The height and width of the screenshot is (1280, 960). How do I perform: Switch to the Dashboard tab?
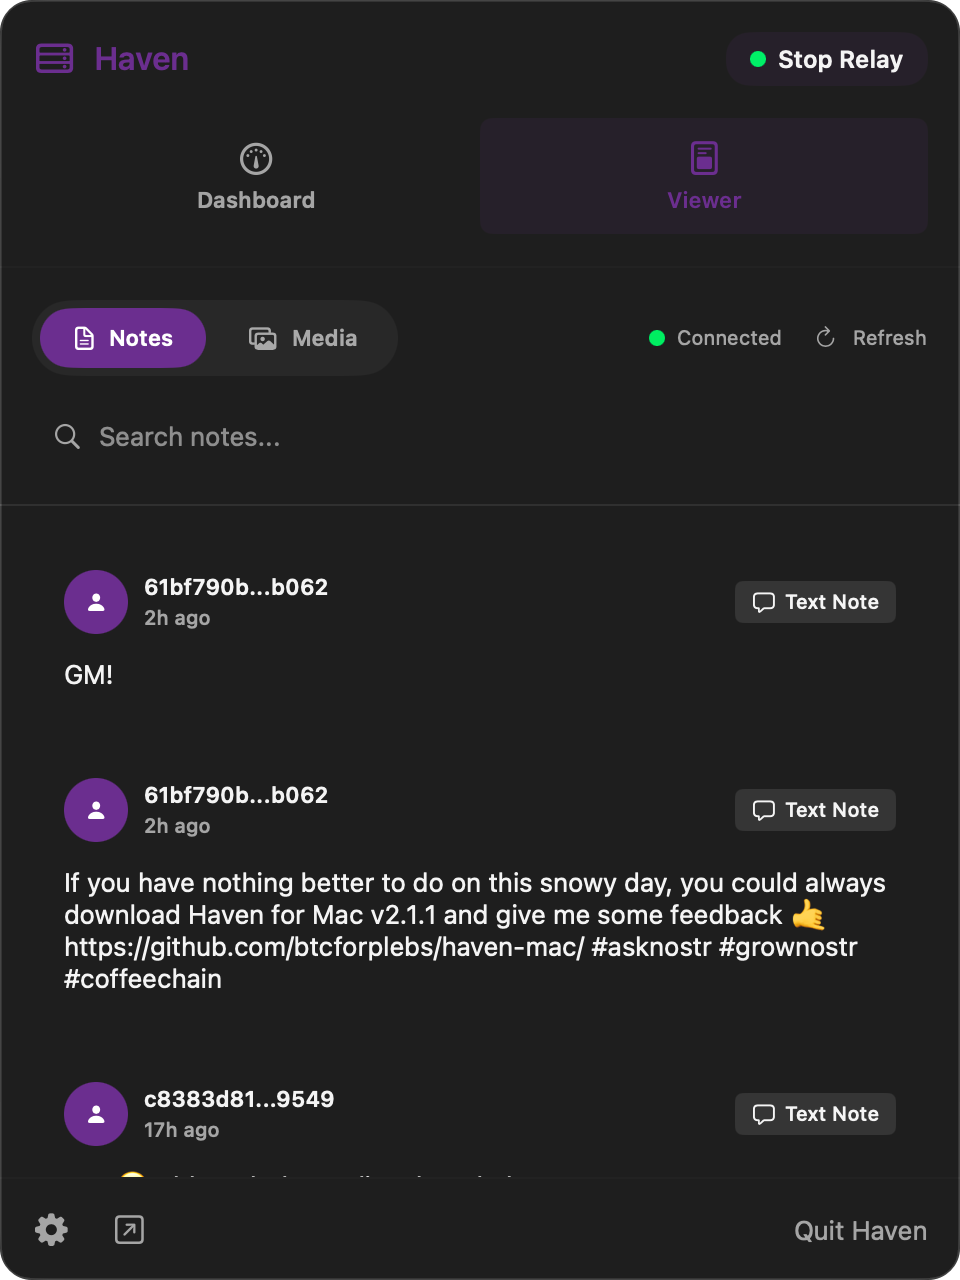coord(256,176)
